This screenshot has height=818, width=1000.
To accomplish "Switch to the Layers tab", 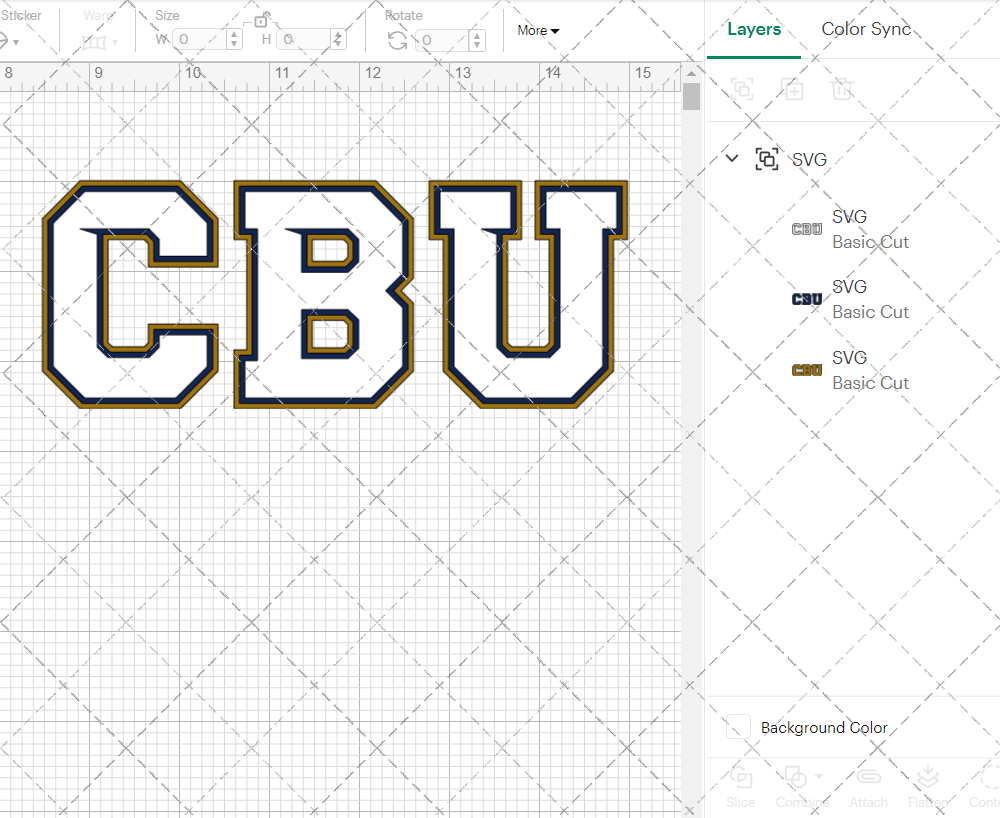I will (754, 29).
